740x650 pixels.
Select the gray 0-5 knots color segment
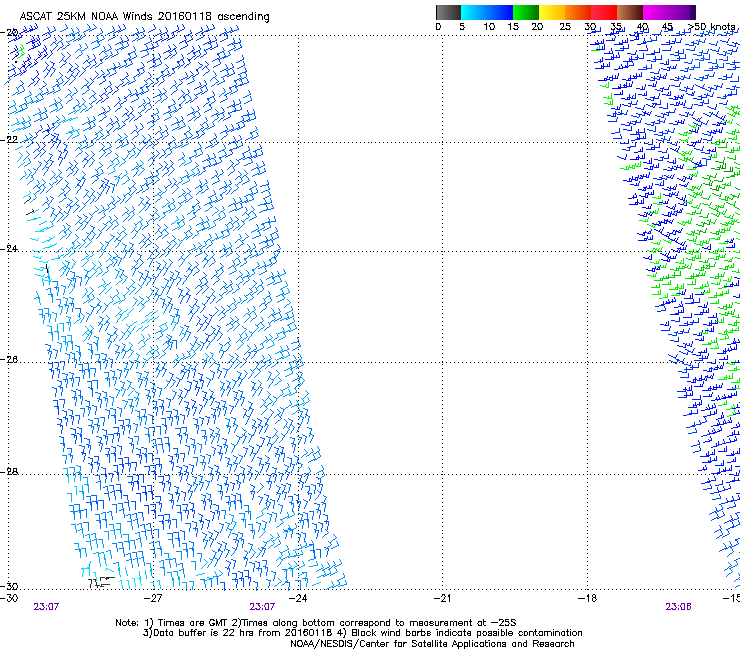[448, 12]
